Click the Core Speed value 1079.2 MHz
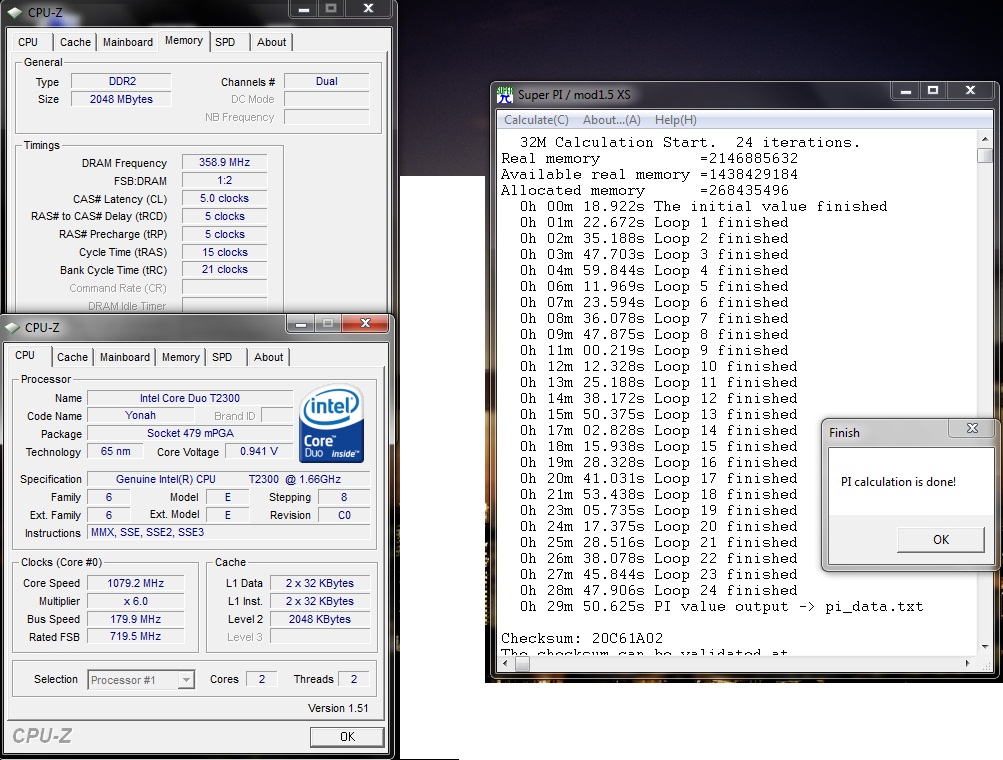Screen dimensions: 1003x760 [x=136, y=583]
